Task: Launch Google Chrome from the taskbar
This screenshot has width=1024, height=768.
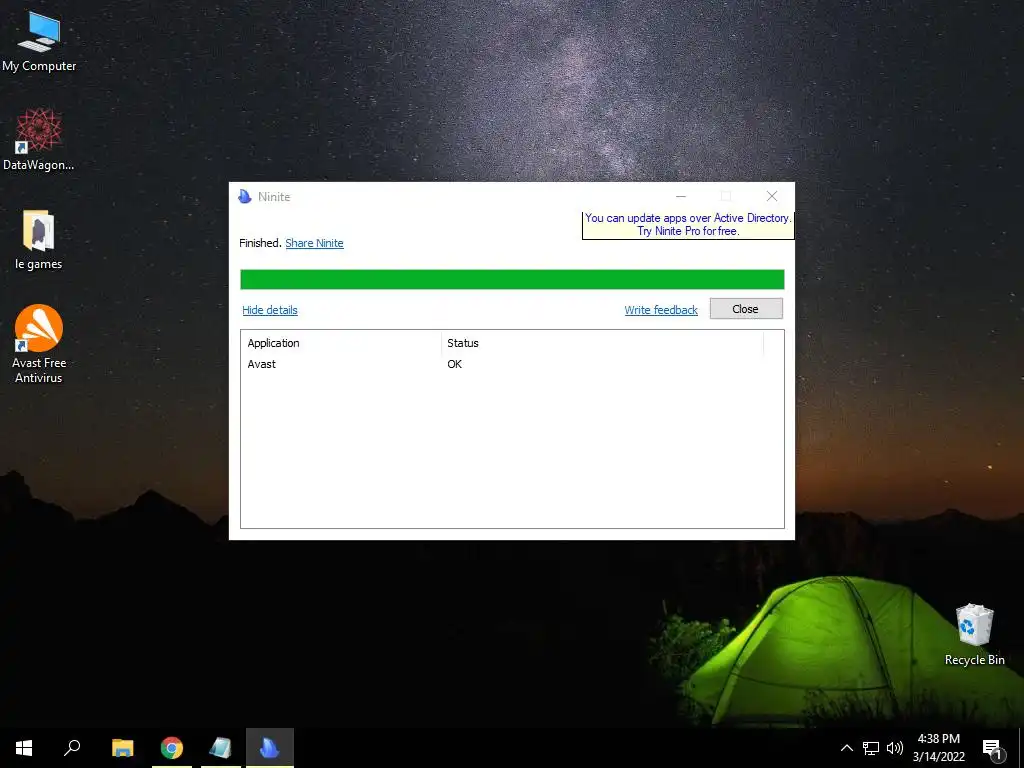Action: [172, 748]
